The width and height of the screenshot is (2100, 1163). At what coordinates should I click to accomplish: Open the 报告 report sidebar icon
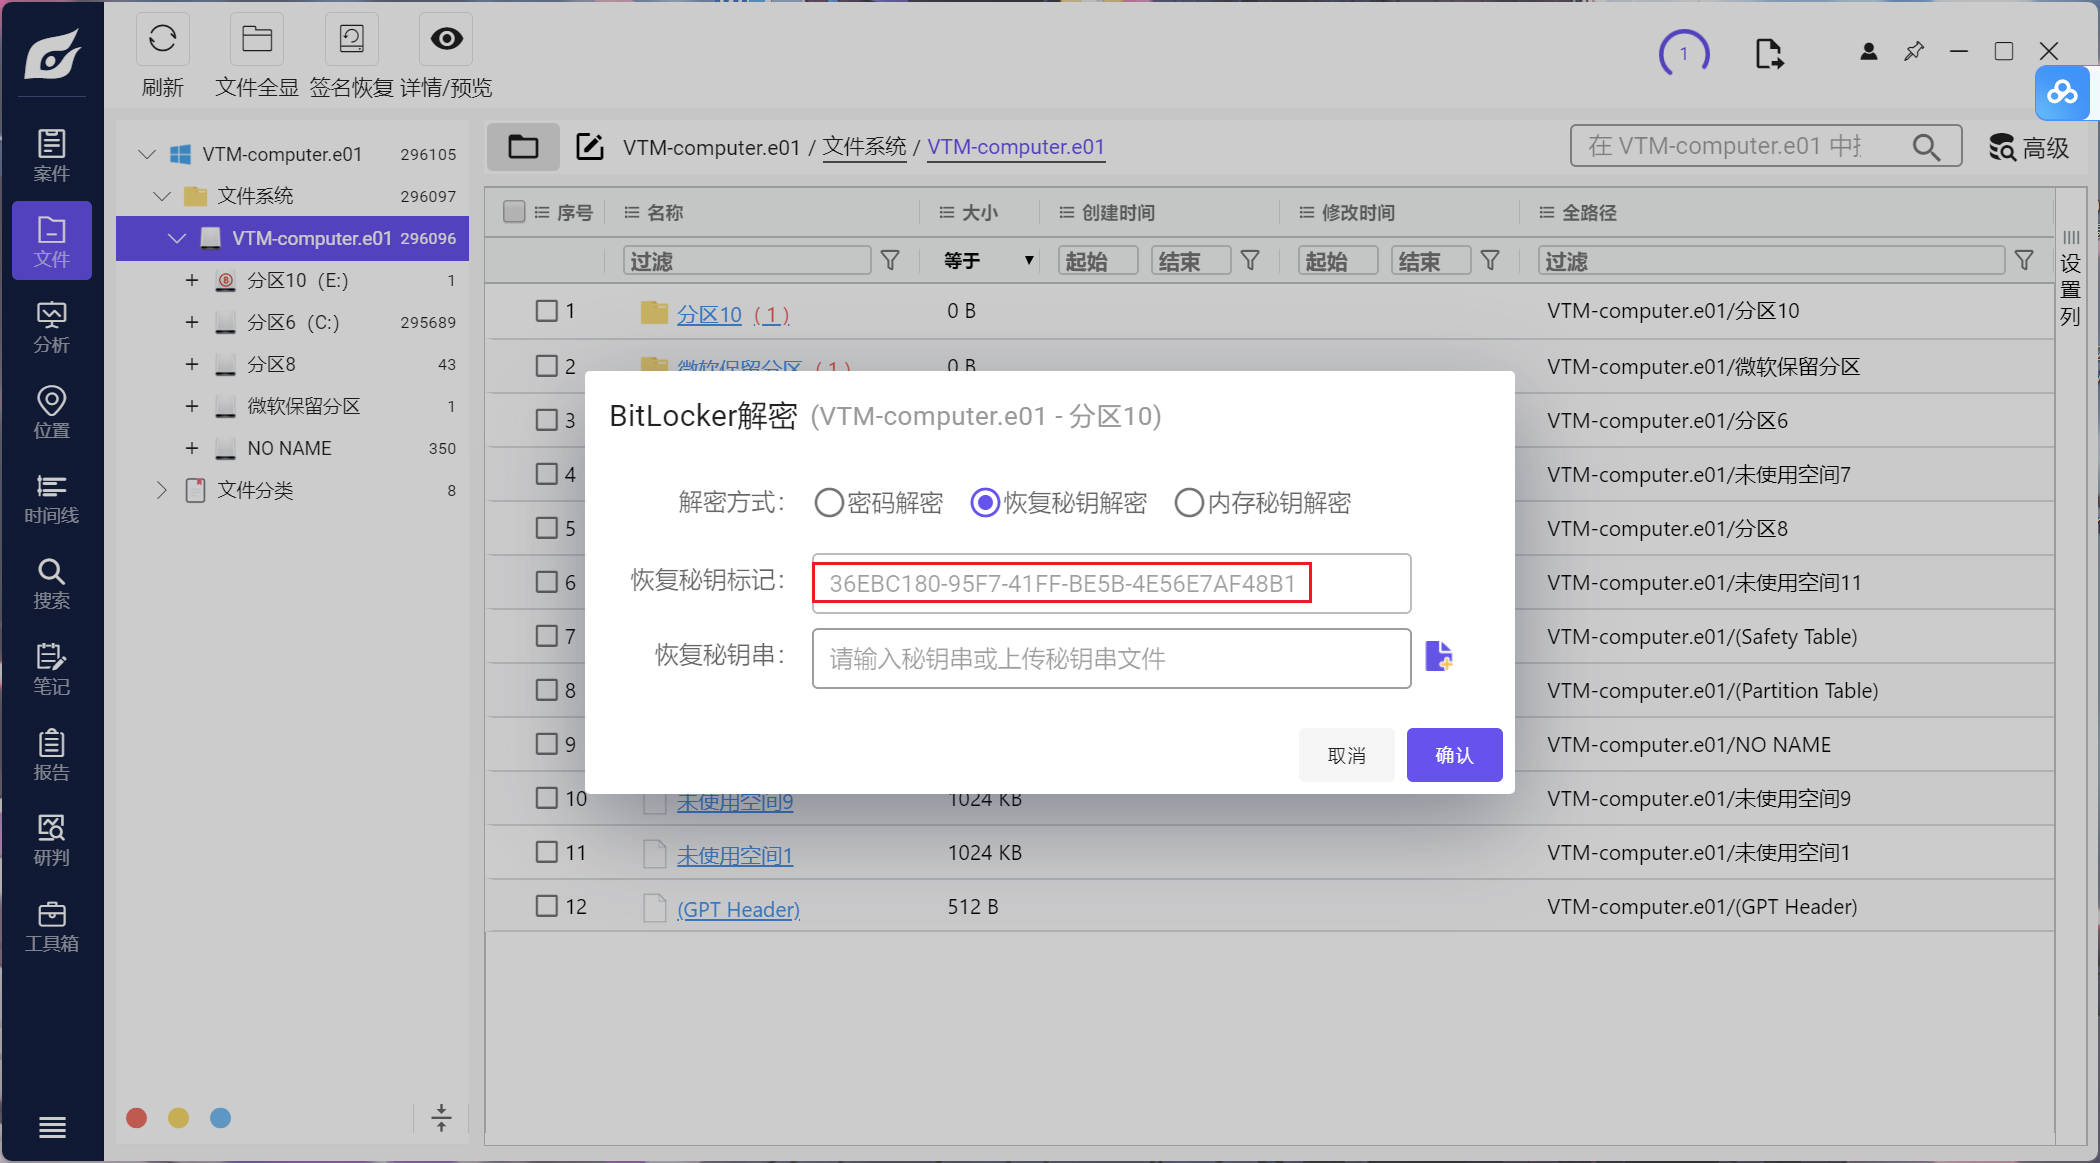coord(52,755)
